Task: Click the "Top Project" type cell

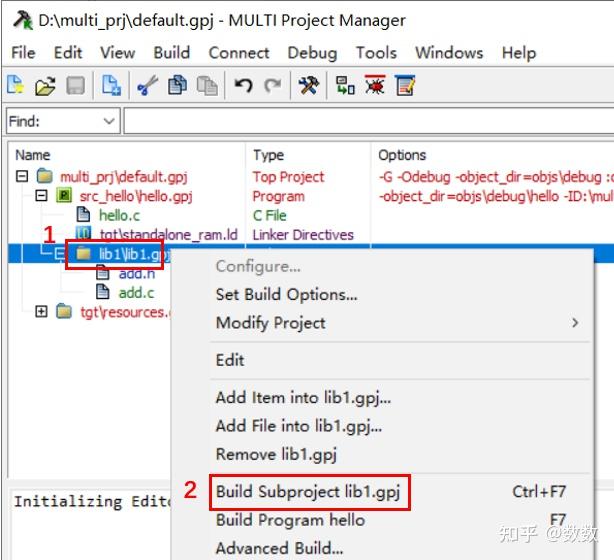Action: tap(288, 177)
